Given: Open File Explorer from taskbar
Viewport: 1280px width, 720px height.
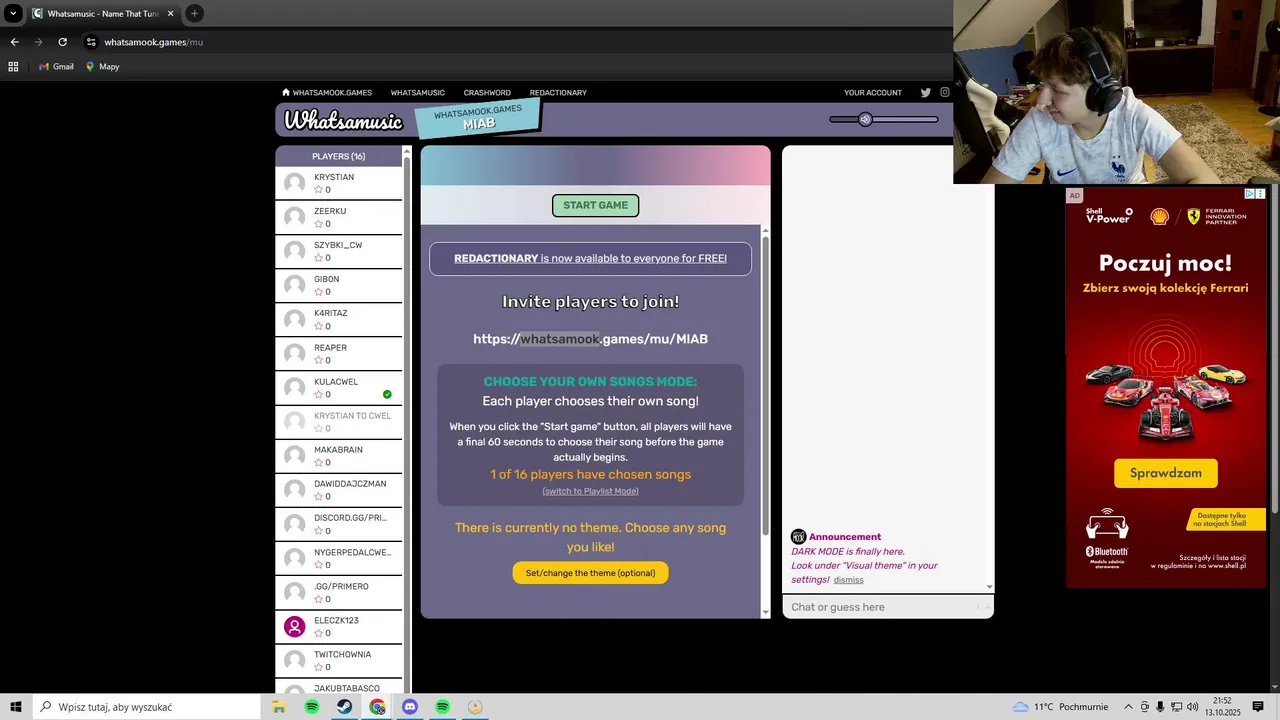Looking at the screenshot, I should [279, 707].
